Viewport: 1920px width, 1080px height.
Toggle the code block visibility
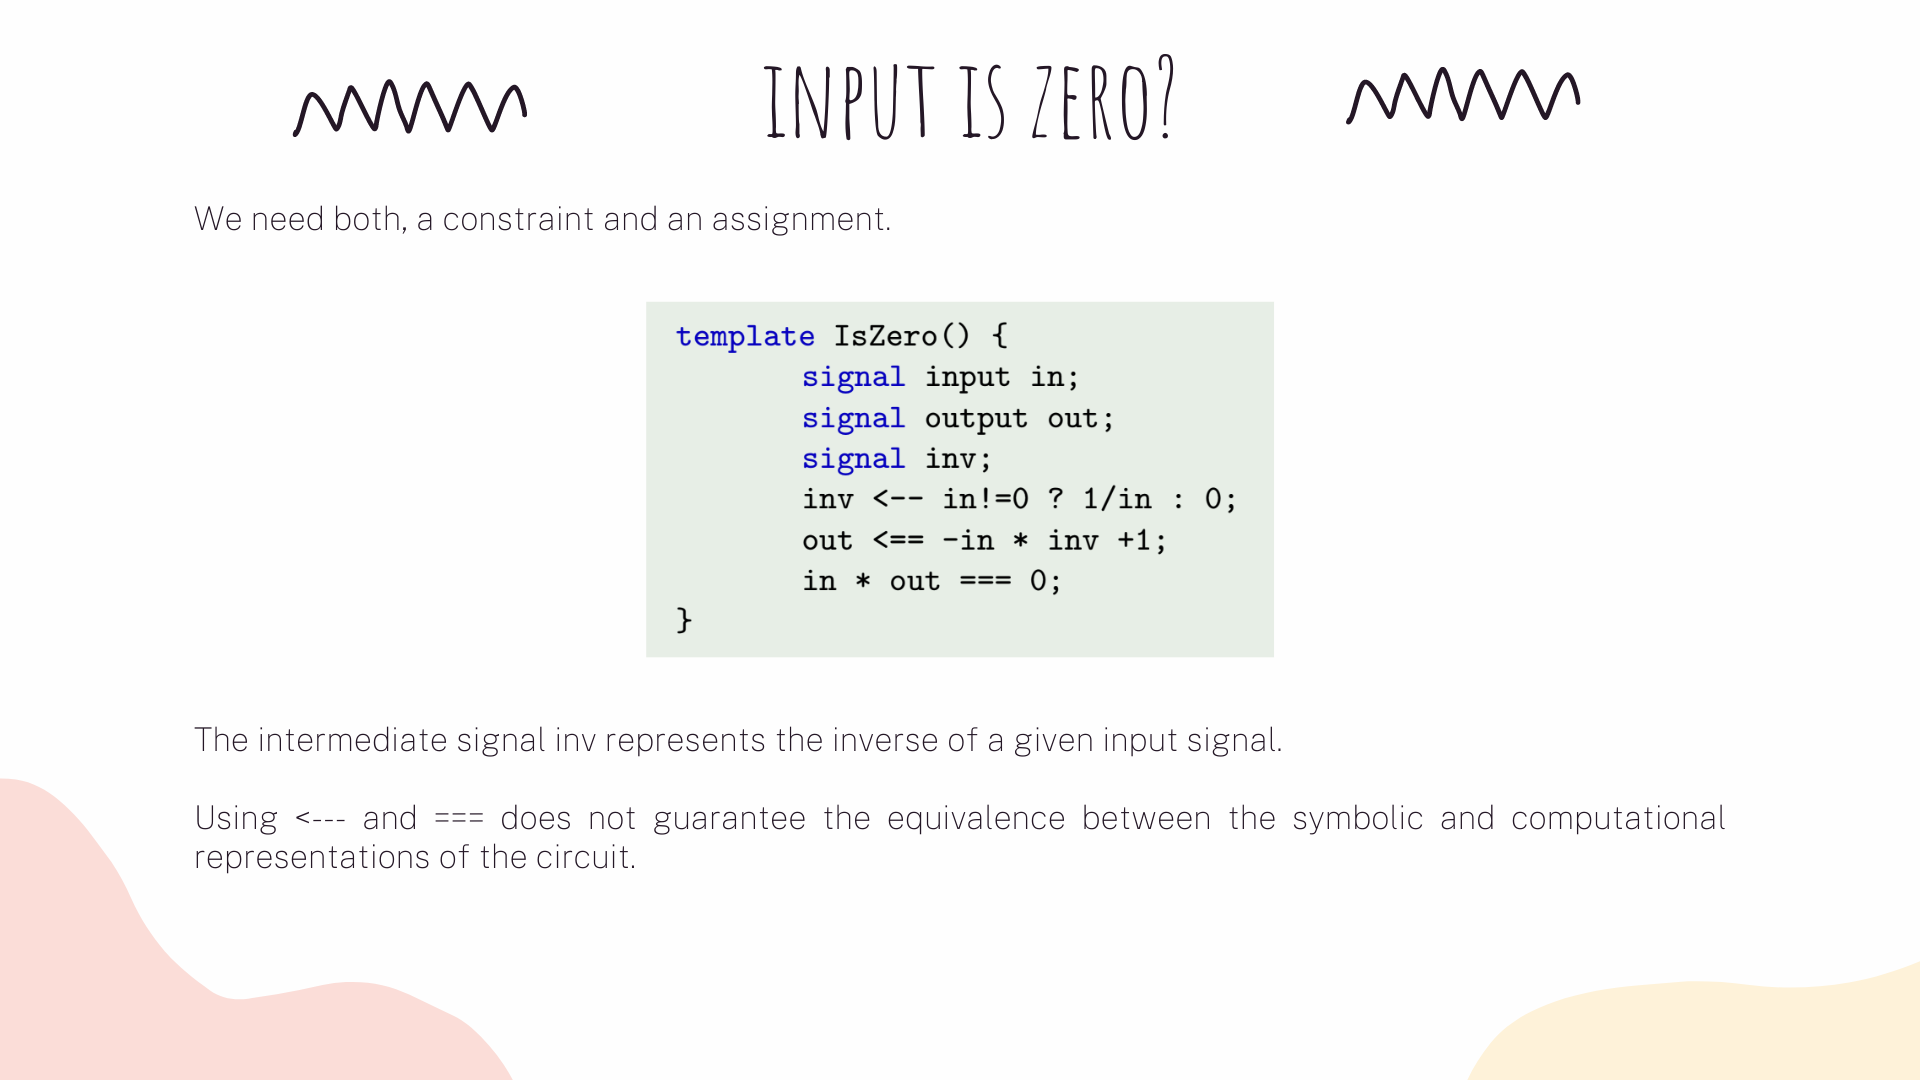tap(960, 477)
